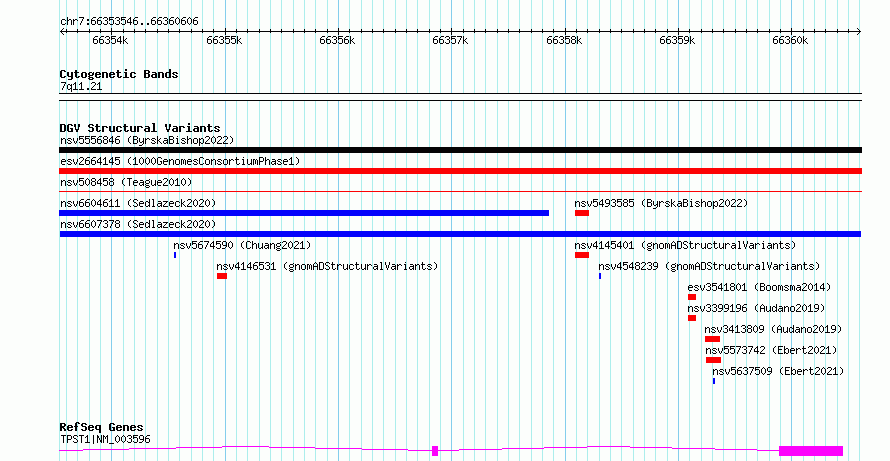Screen dimensions: 890x461
Task: Open nsv5674590 (Chuang2021) label
Action: tap(242, 245)
